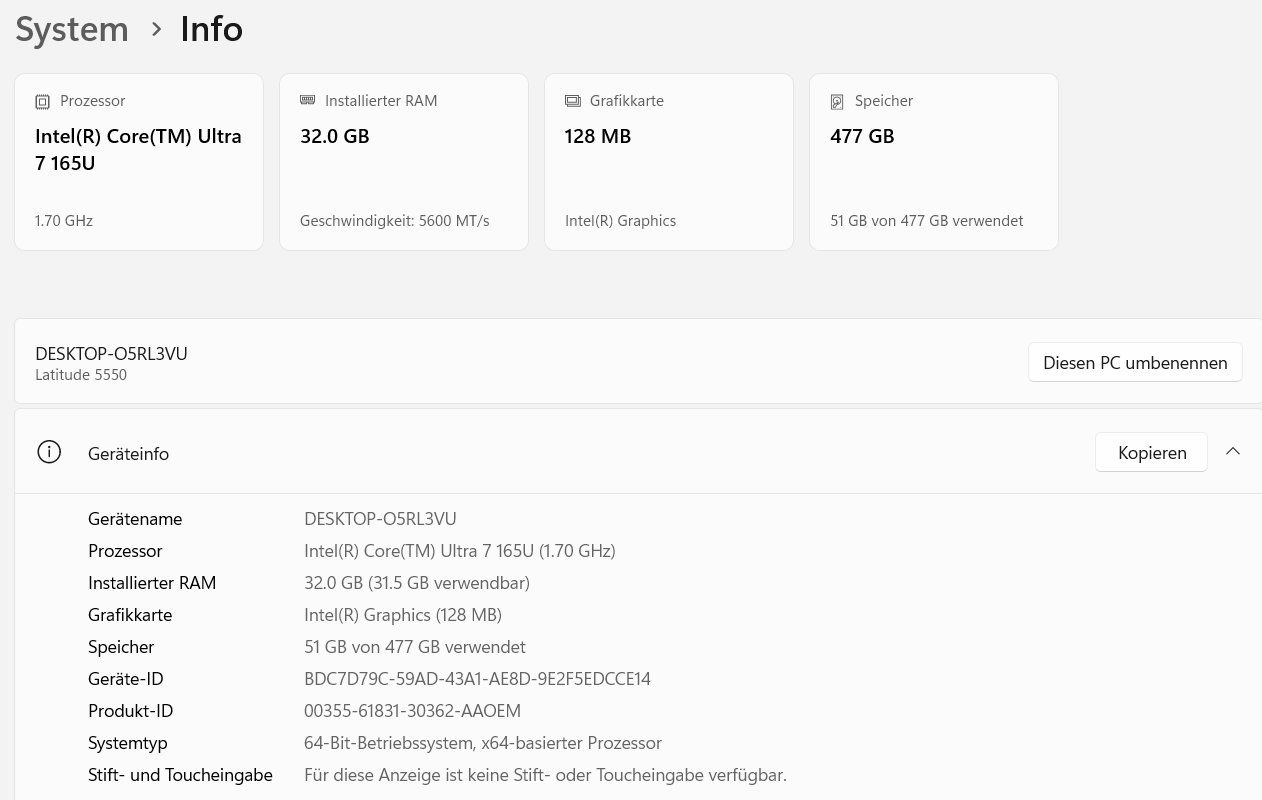Click Geschwindigkeit: 5600 MT/s text

tap(395, 221)
